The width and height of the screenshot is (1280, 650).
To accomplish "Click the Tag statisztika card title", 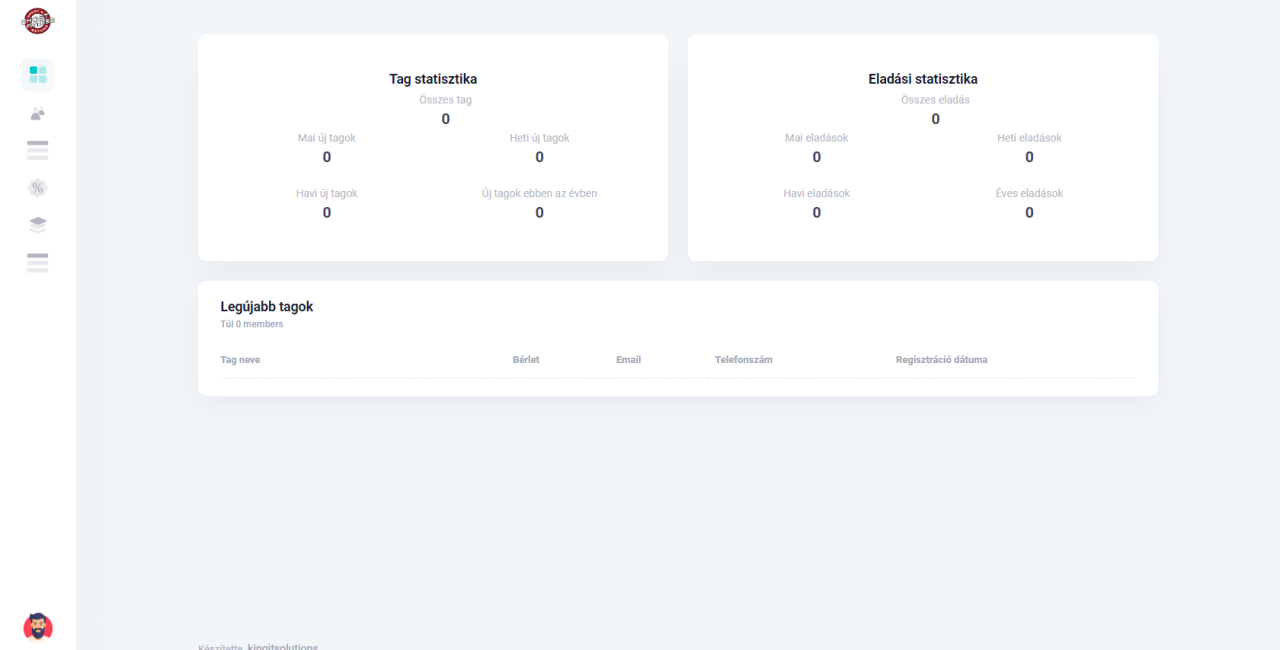I will coord(433,78).
